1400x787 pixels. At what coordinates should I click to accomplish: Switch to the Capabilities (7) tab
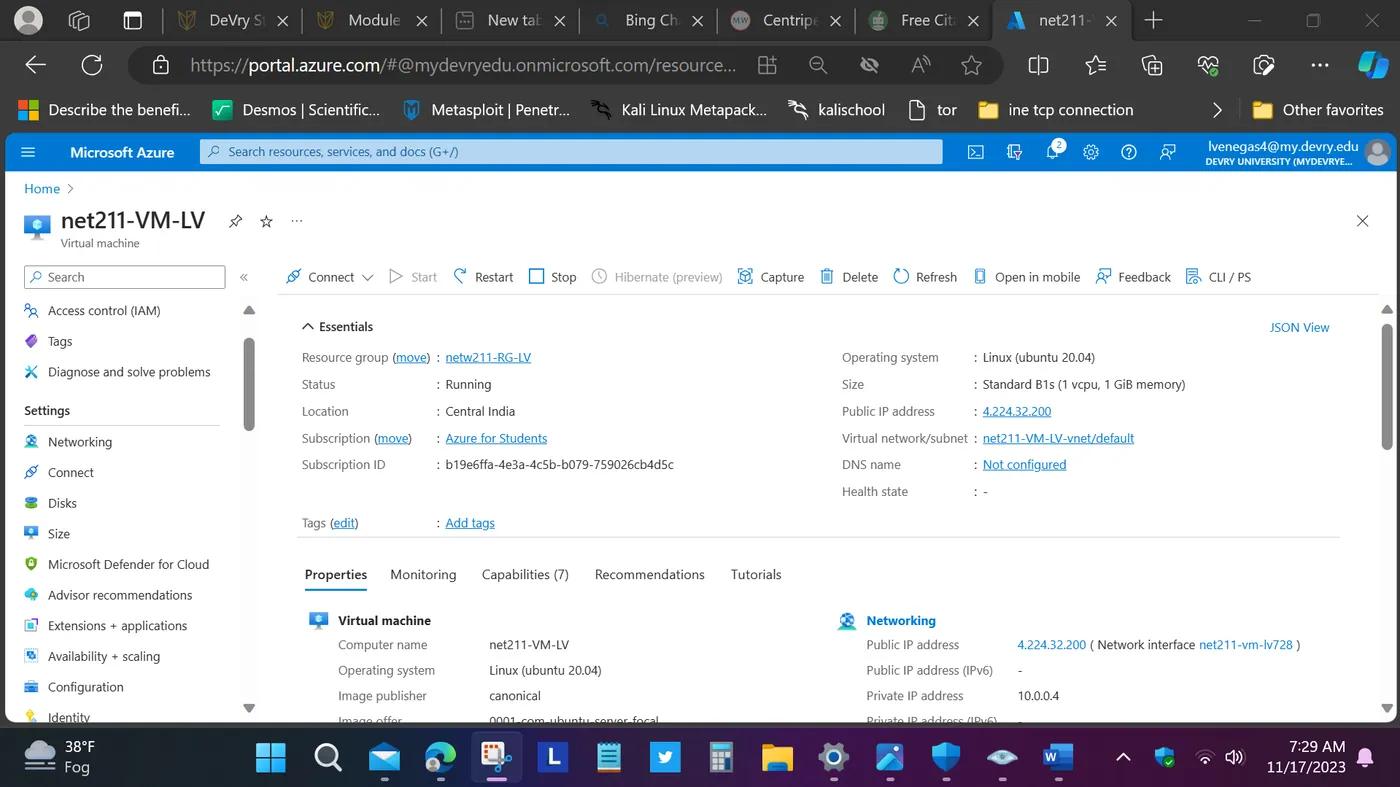click(x=525, y=575)
